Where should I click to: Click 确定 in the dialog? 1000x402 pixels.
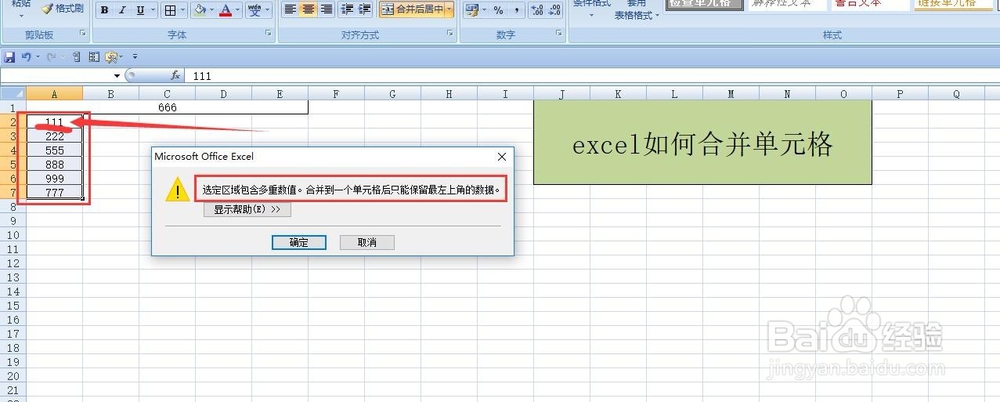pos(298,242)
